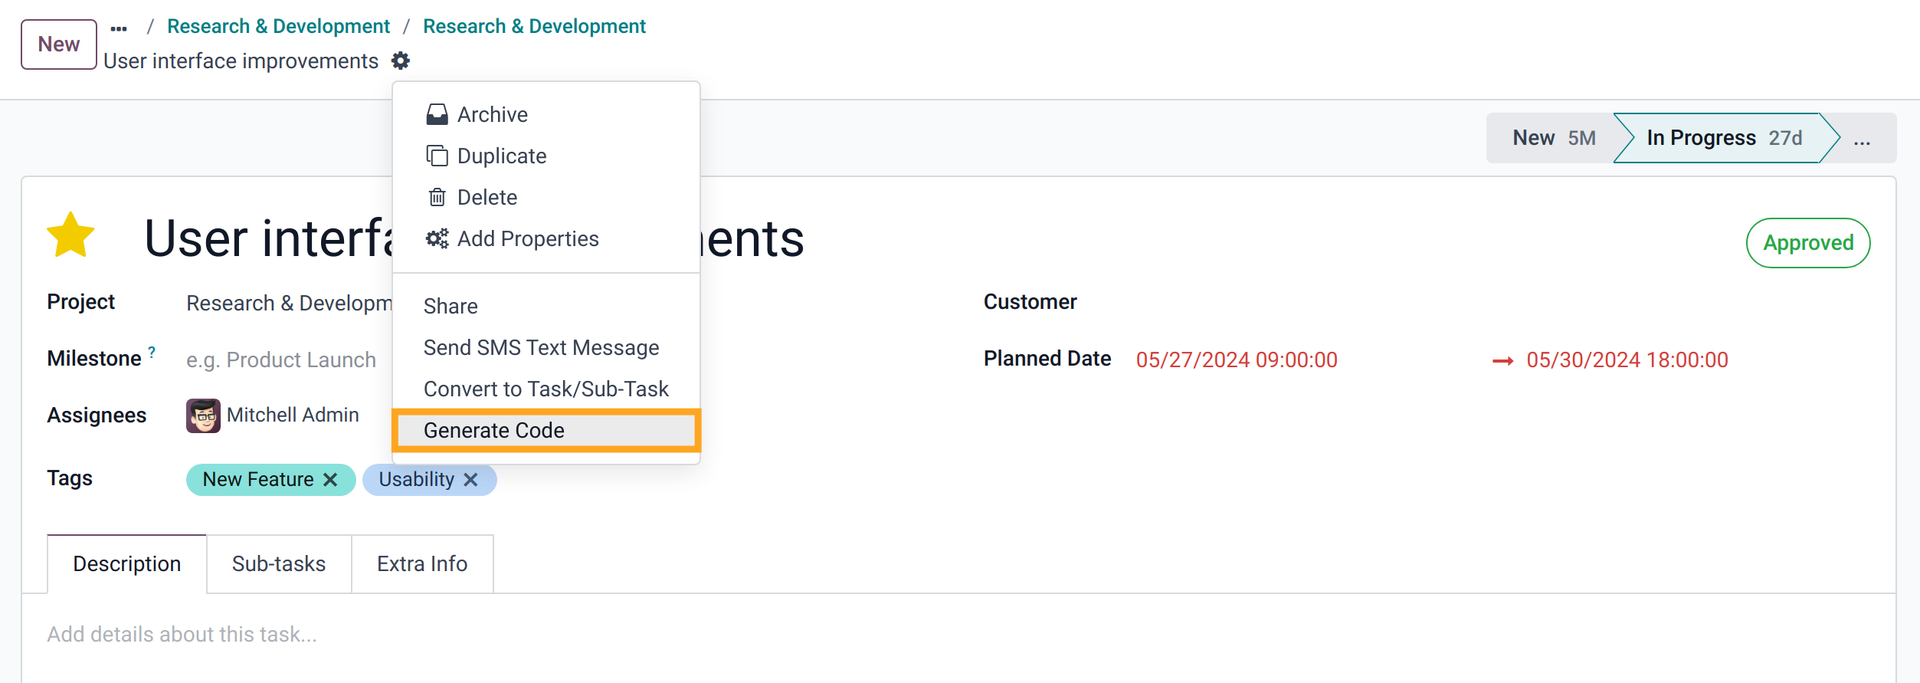This screenshot has height=683, width=1920.
Task: Open the first Research & Development breadcrumb
Action: pyautogui.click(x=278, y=26)
